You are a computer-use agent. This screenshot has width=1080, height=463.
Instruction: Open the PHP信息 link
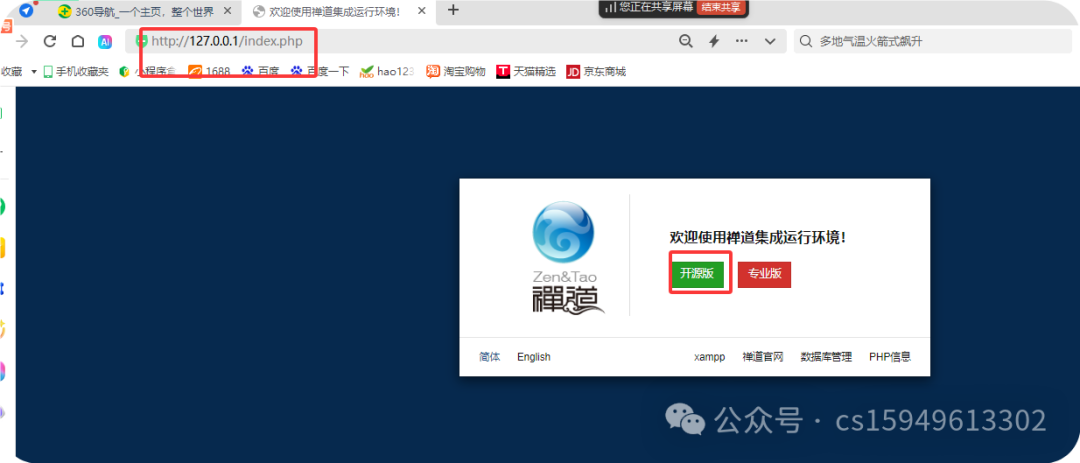click(890, 357)
